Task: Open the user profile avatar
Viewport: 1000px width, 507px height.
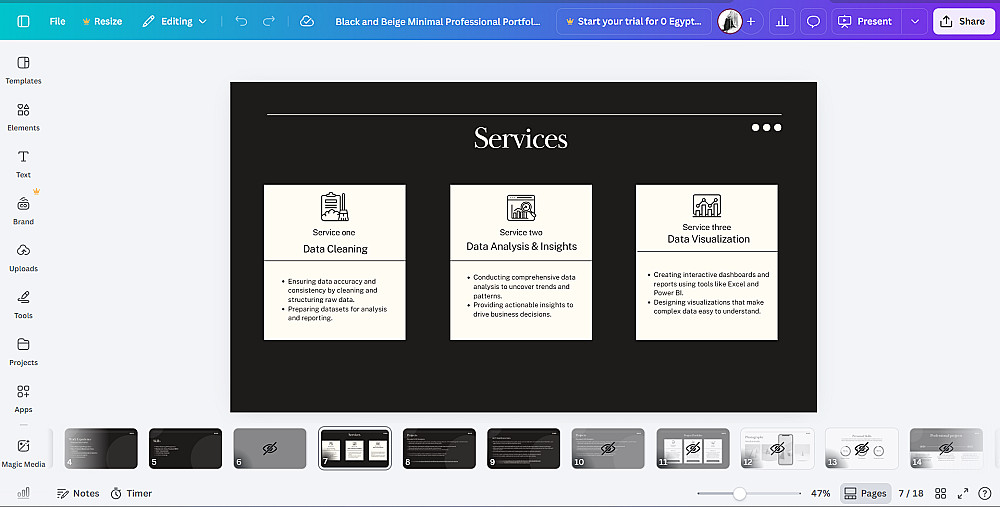Action: pos(730,21)
